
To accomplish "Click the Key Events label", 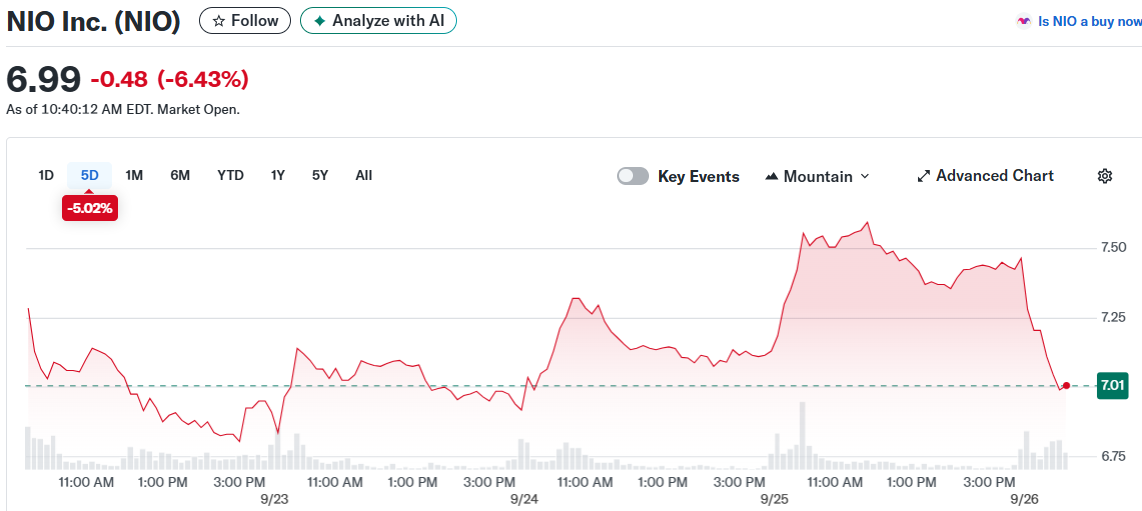I will coord(698,176).
